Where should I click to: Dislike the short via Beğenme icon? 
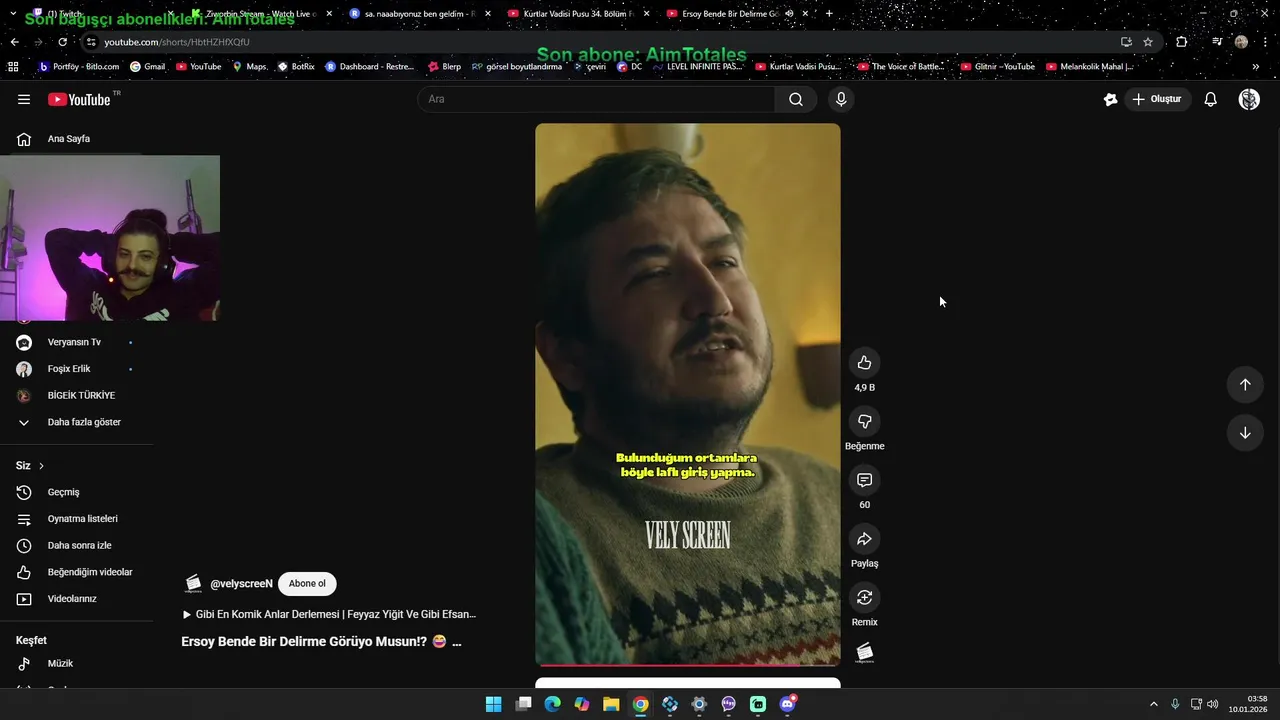click(x=865, y=422)
